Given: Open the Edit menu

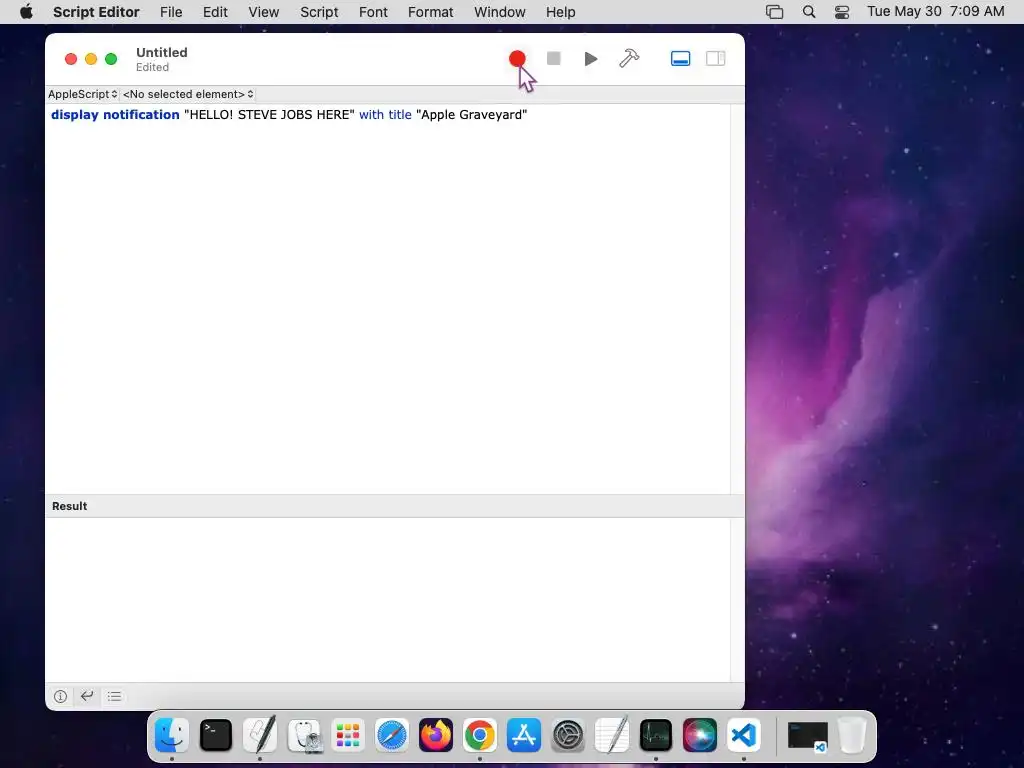Looking at the screenshot, I should click(215, 12).
